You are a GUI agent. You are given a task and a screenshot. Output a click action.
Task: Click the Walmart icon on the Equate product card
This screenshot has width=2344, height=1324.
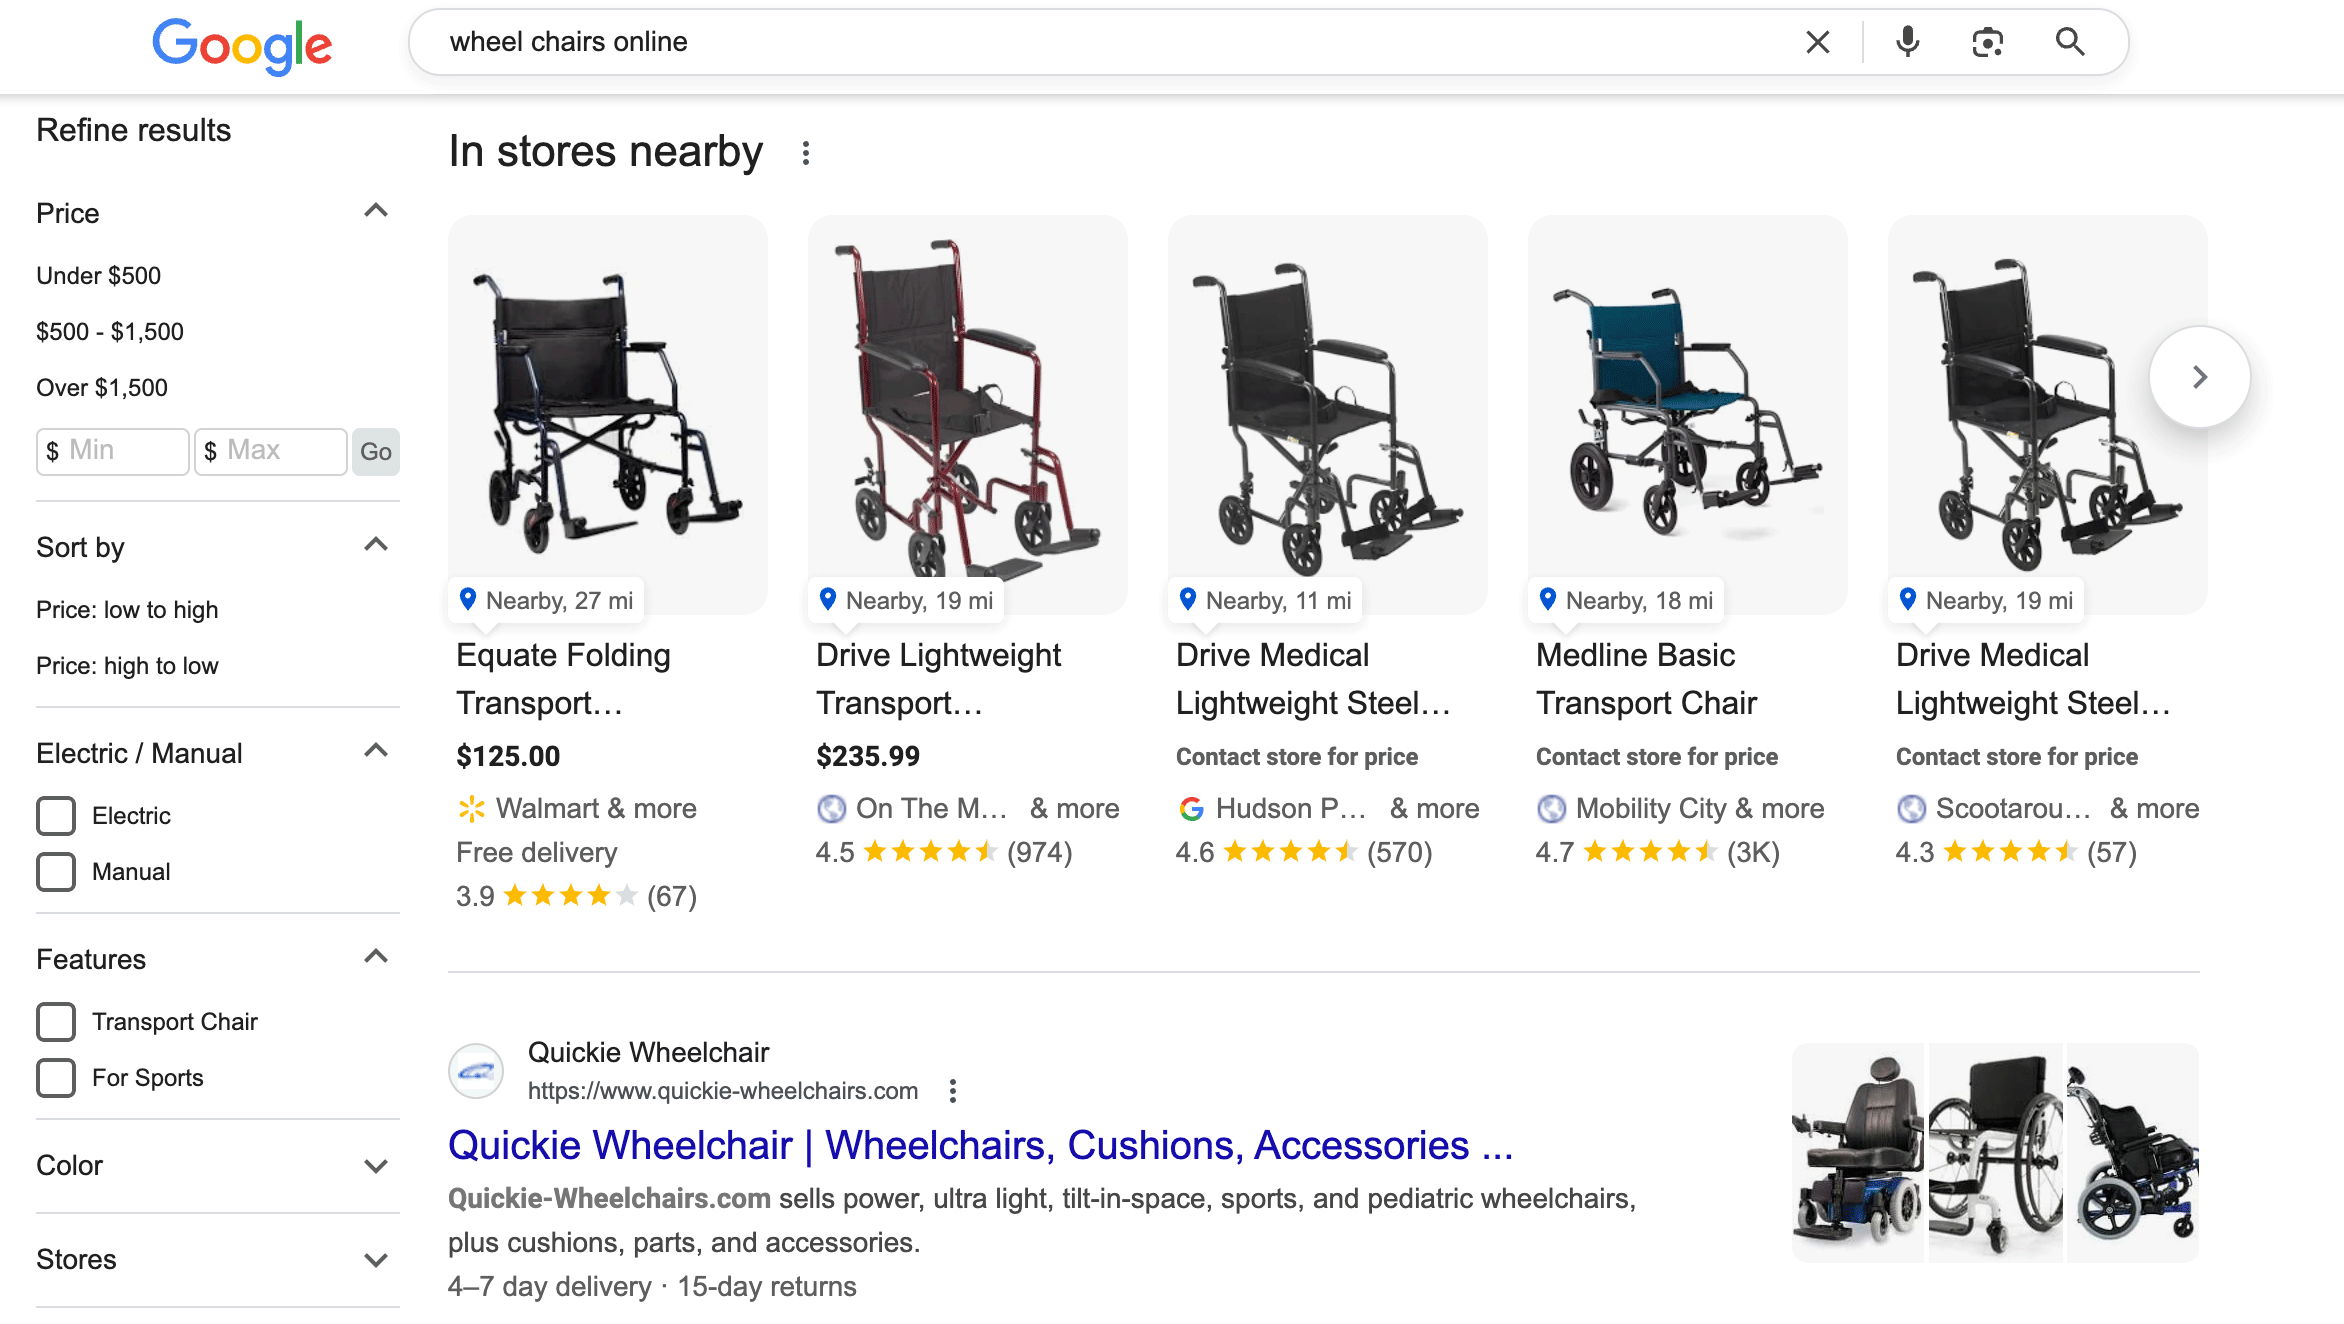[x=472, y=808]
